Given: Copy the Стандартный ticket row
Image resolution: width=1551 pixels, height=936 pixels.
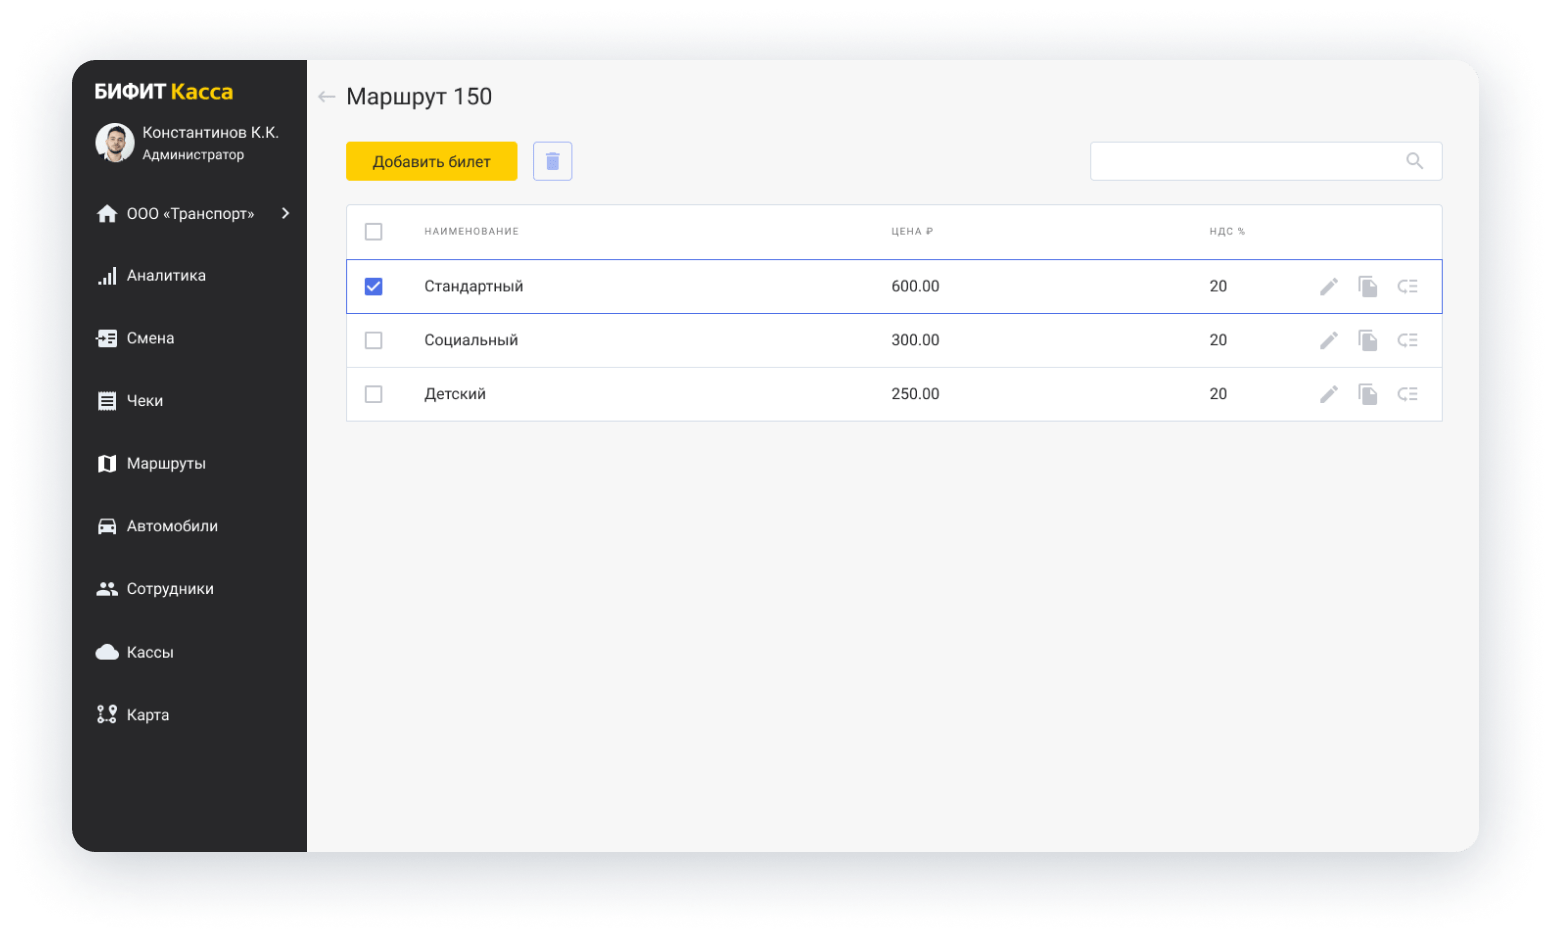Looking at the screenshot, I should 1367,287.
